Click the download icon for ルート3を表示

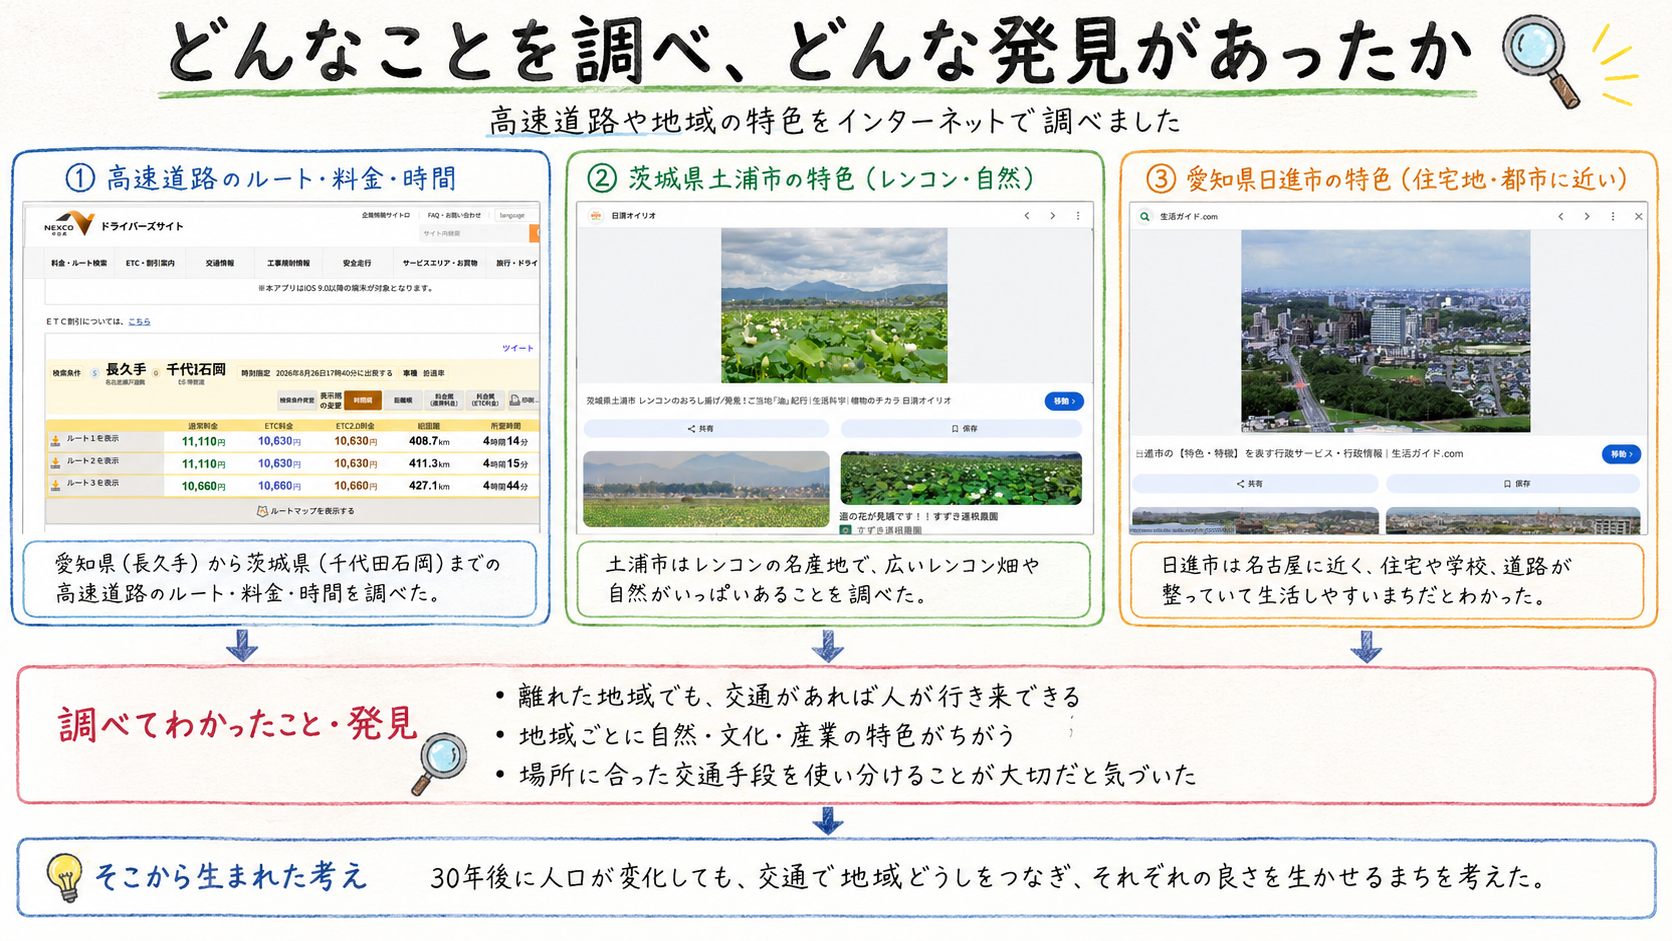[55, 484]
